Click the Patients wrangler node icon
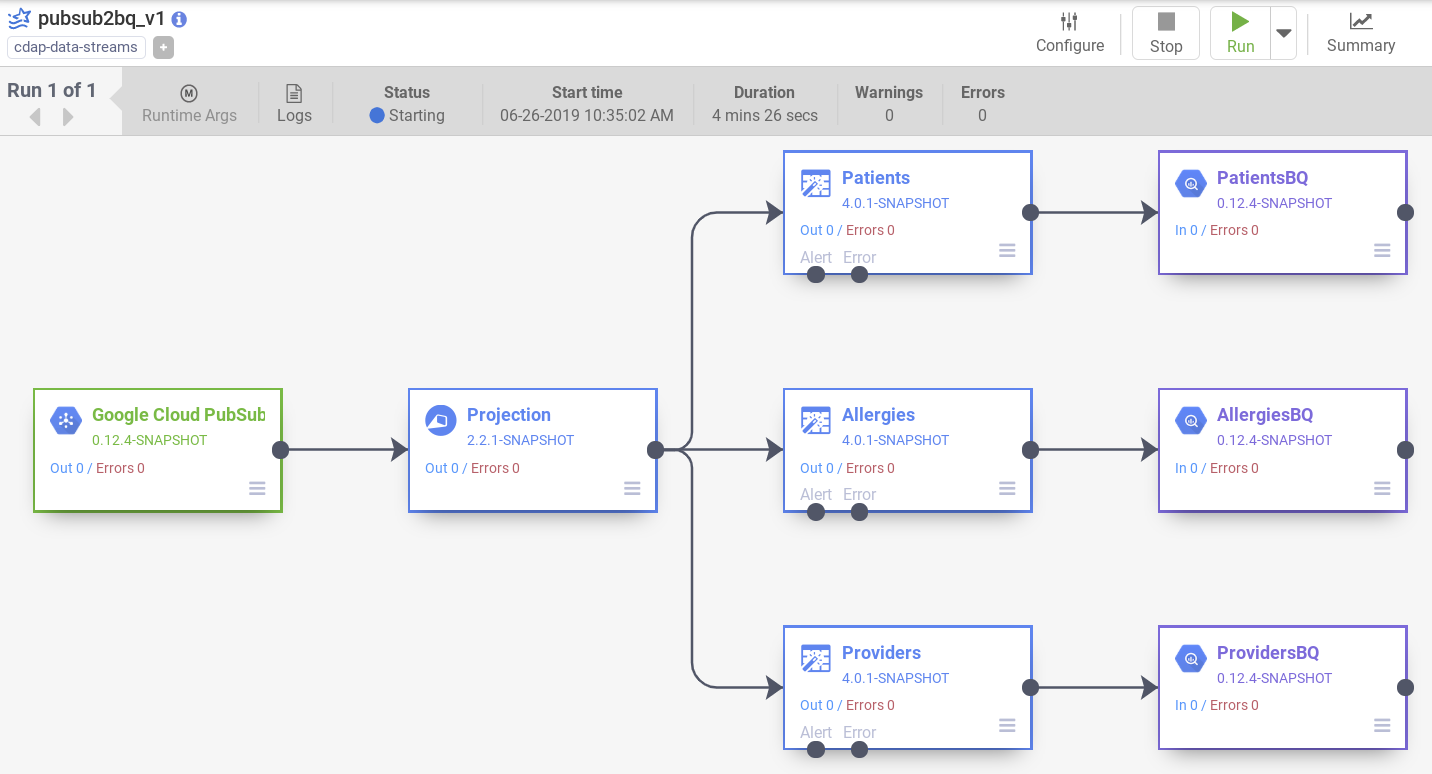 click(x=816, y=184)
